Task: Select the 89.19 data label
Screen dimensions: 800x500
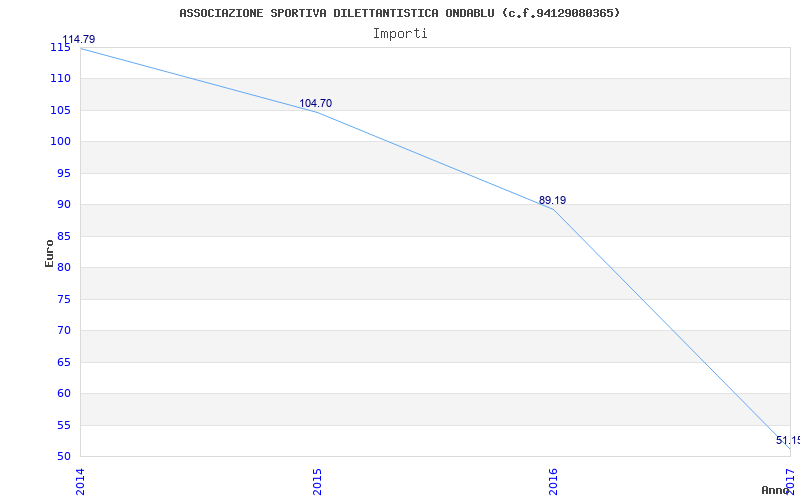Action: coord(553,201)
